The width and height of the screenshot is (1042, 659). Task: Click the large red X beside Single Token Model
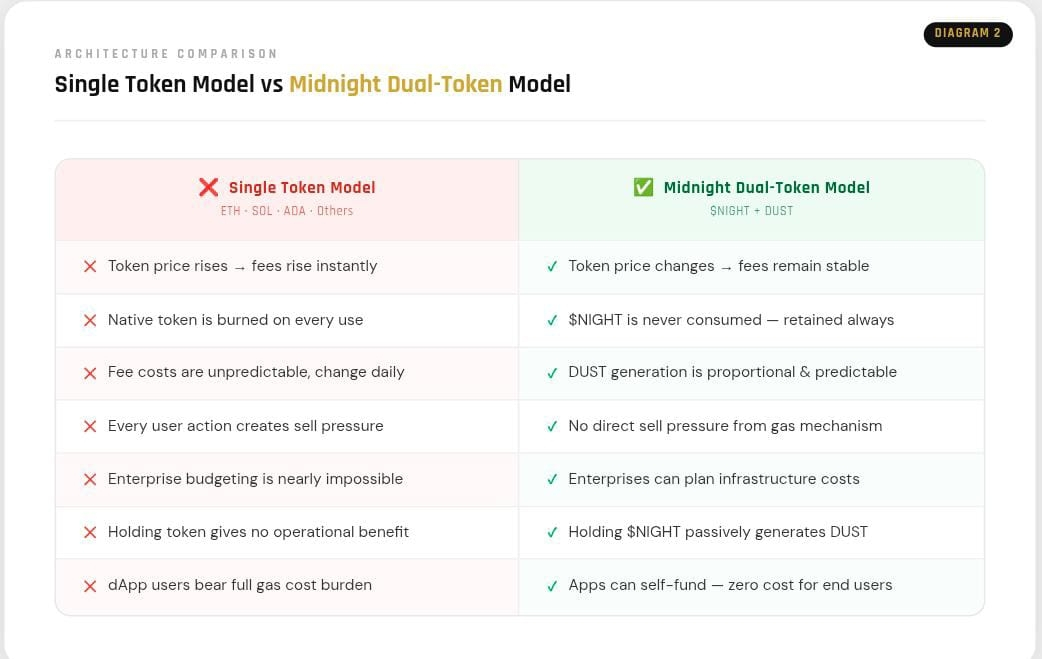[x=209, y=187]
